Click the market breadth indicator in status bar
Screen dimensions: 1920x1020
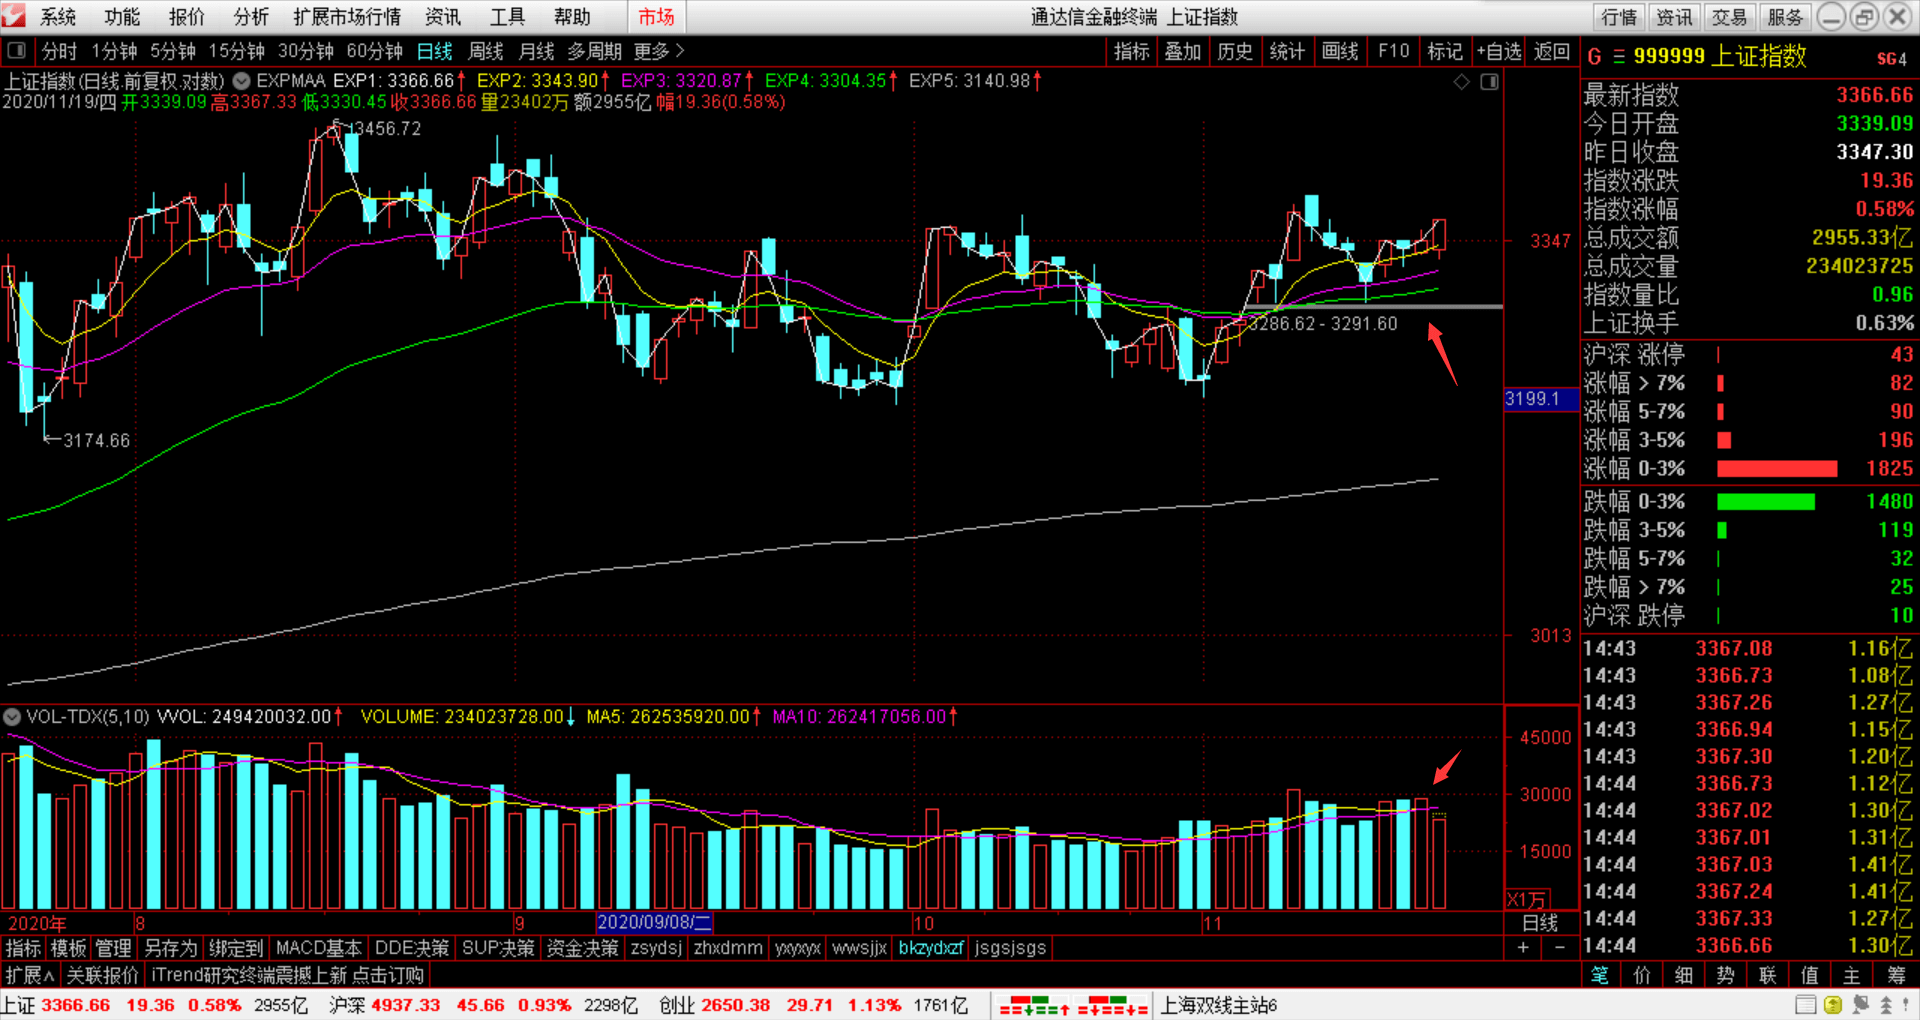[x=1073, y=1005]
